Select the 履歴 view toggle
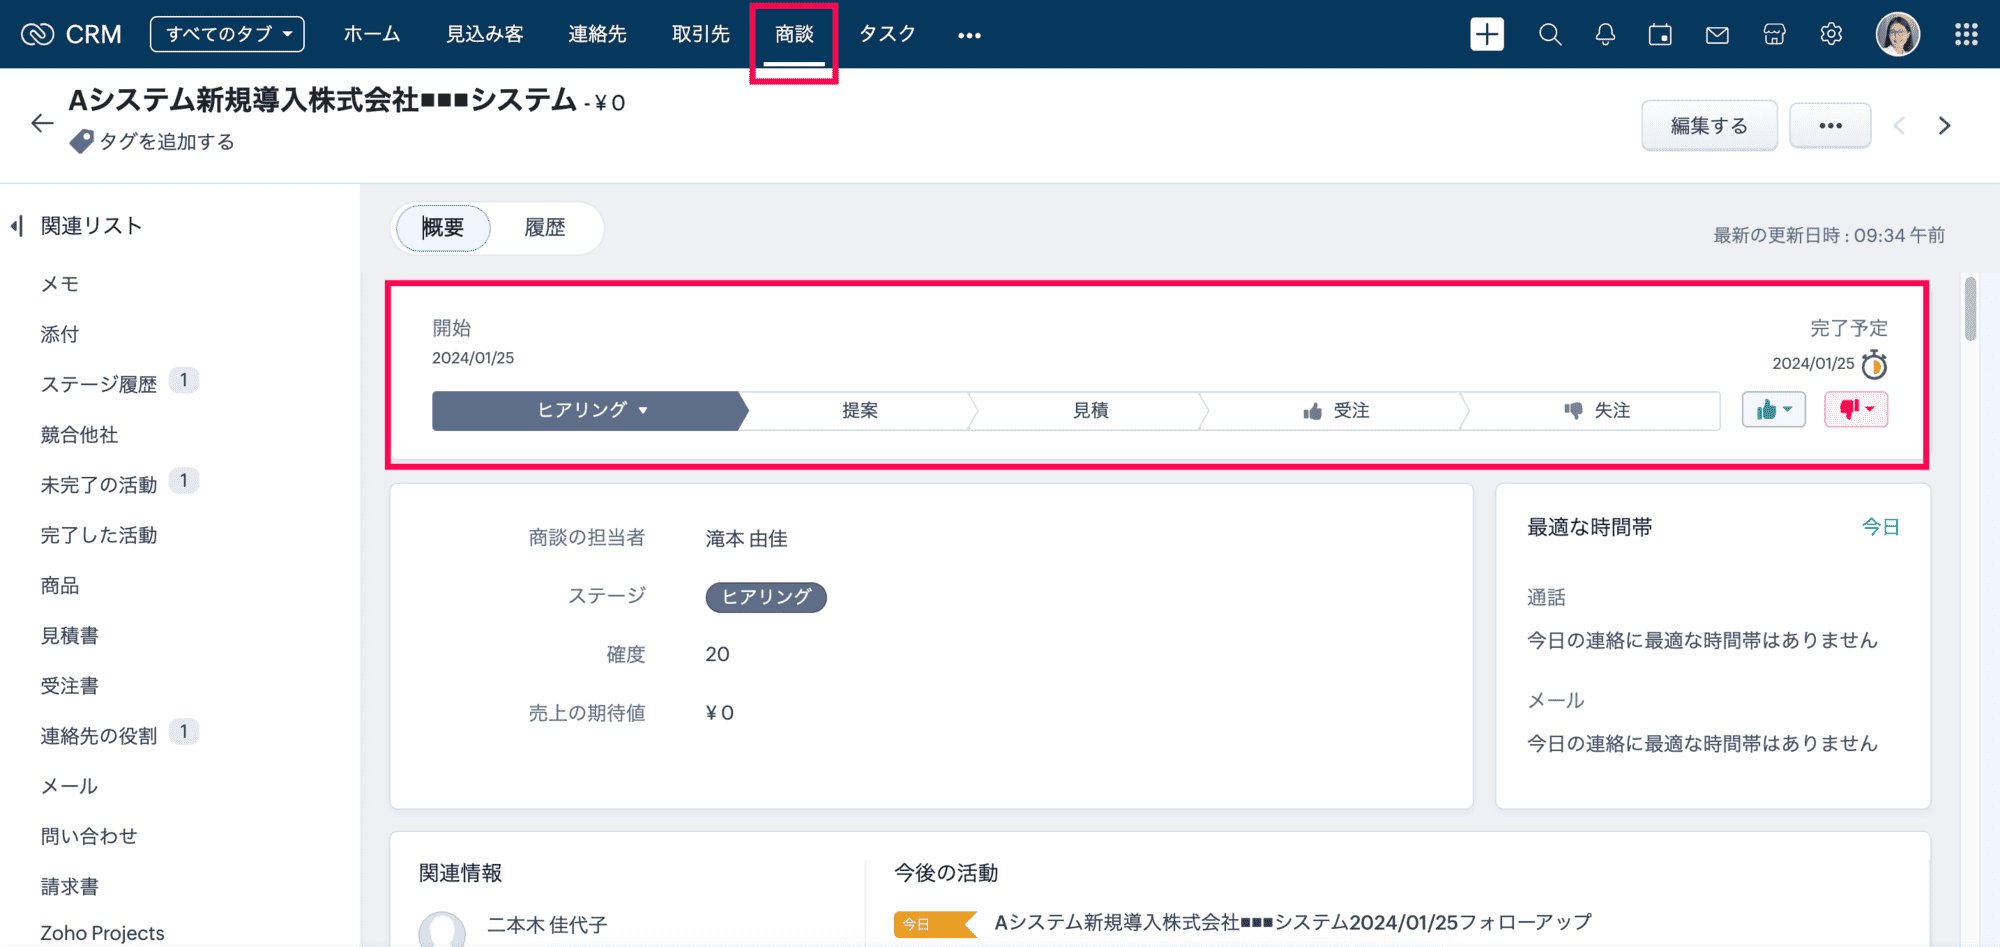Image resolution: width=2000 pixels, height=947 pixels. pos(545,228)
